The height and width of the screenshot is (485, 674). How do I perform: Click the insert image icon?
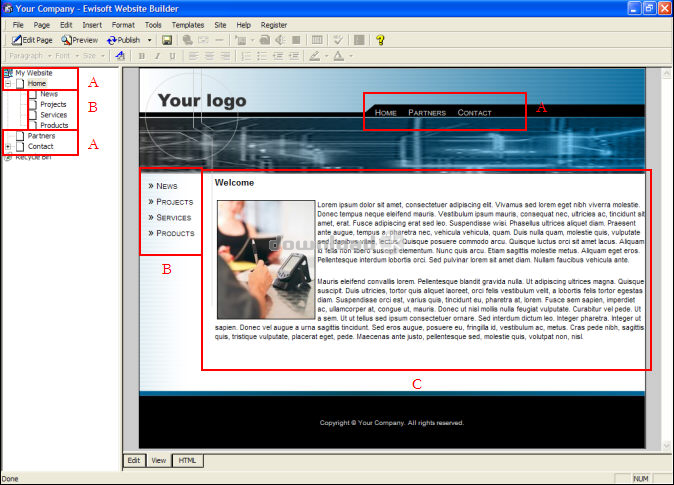[203, 40]
